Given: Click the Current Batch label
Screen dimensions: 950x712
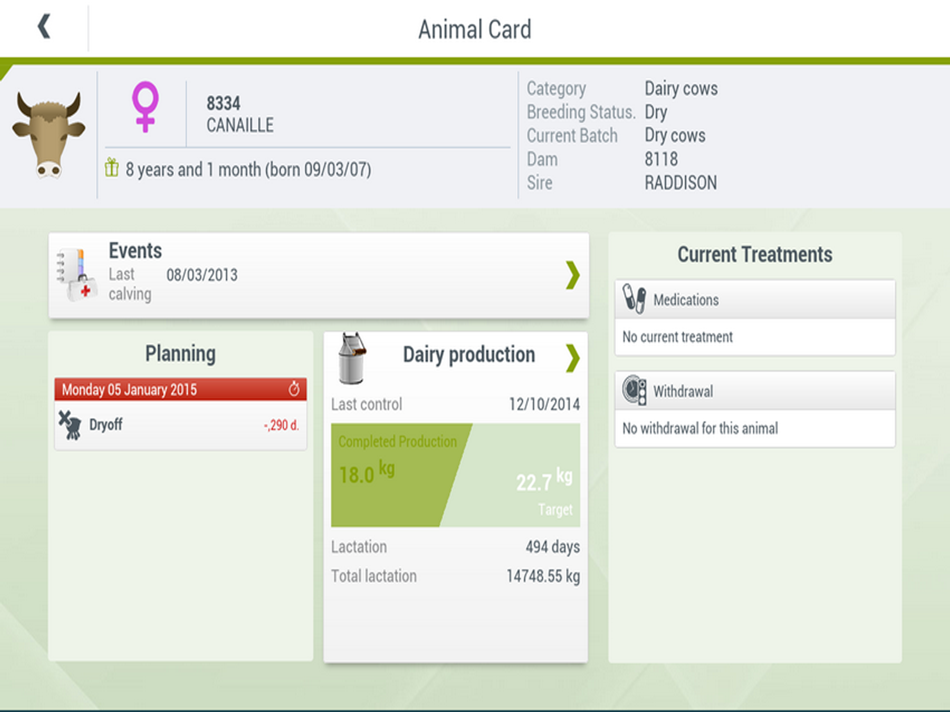Looking at the screenshot, I should 572,136.
